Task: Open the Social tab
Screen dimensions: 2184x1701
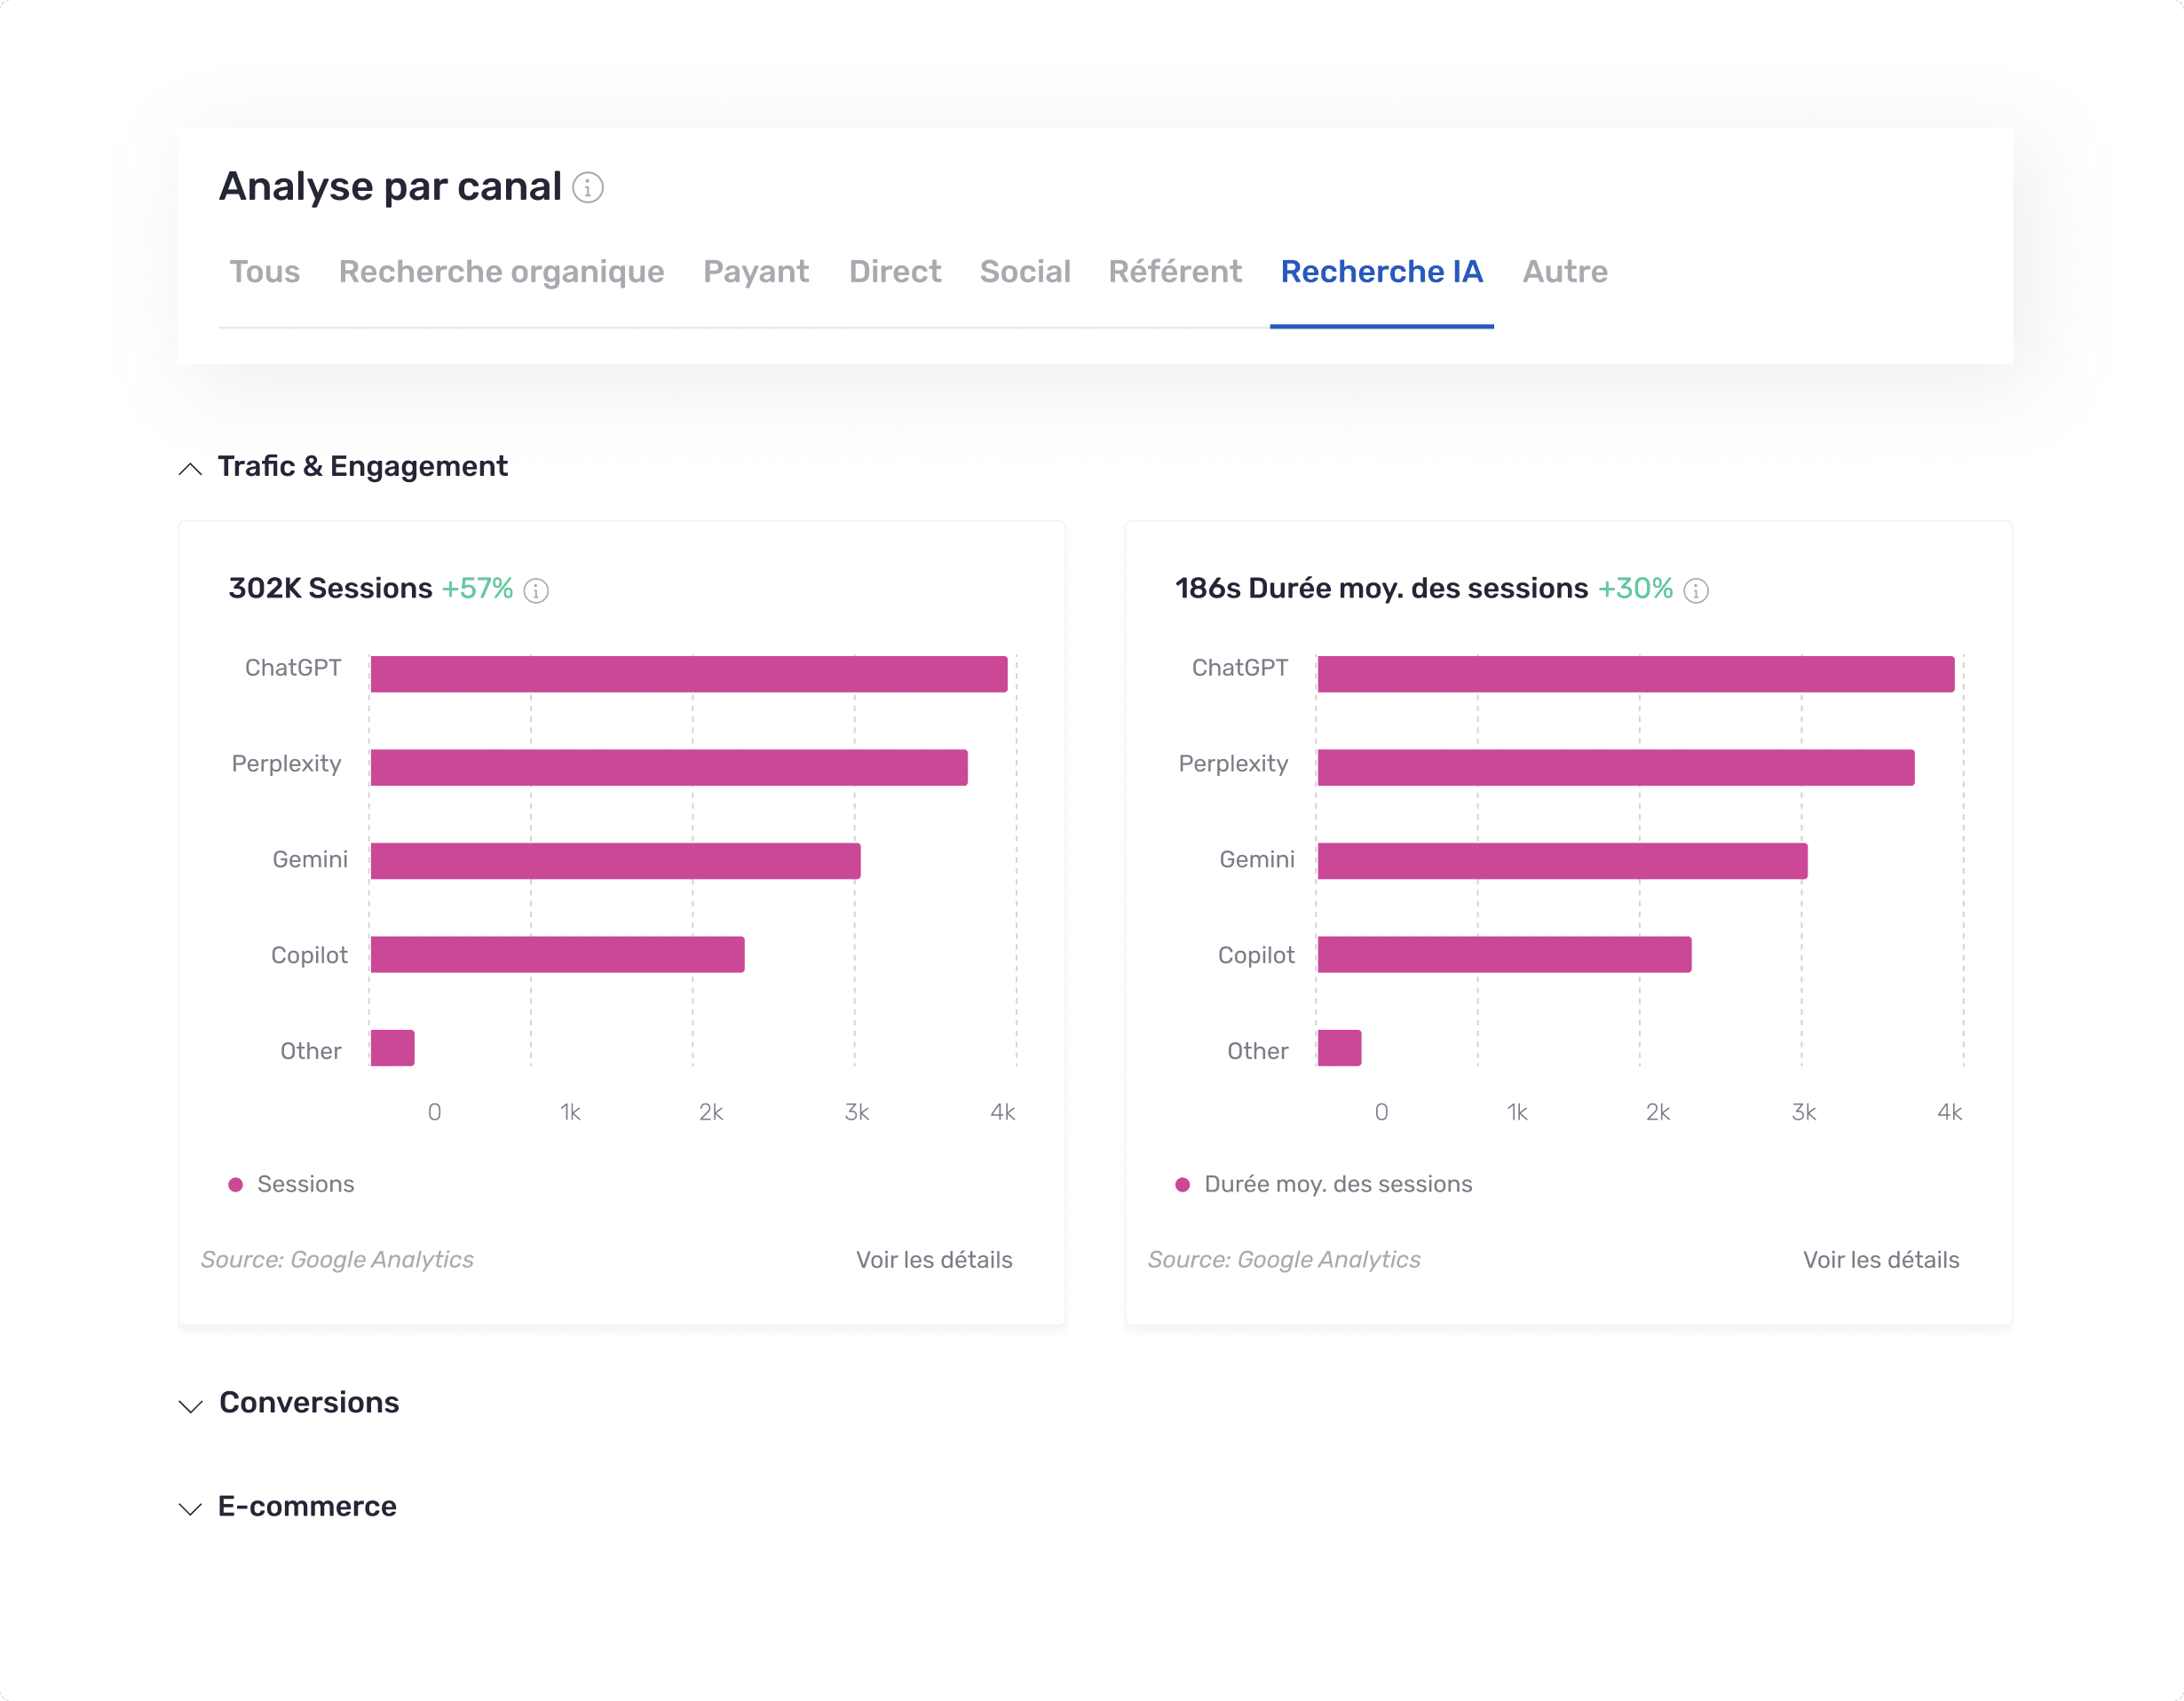Action: click(1025, 272)
